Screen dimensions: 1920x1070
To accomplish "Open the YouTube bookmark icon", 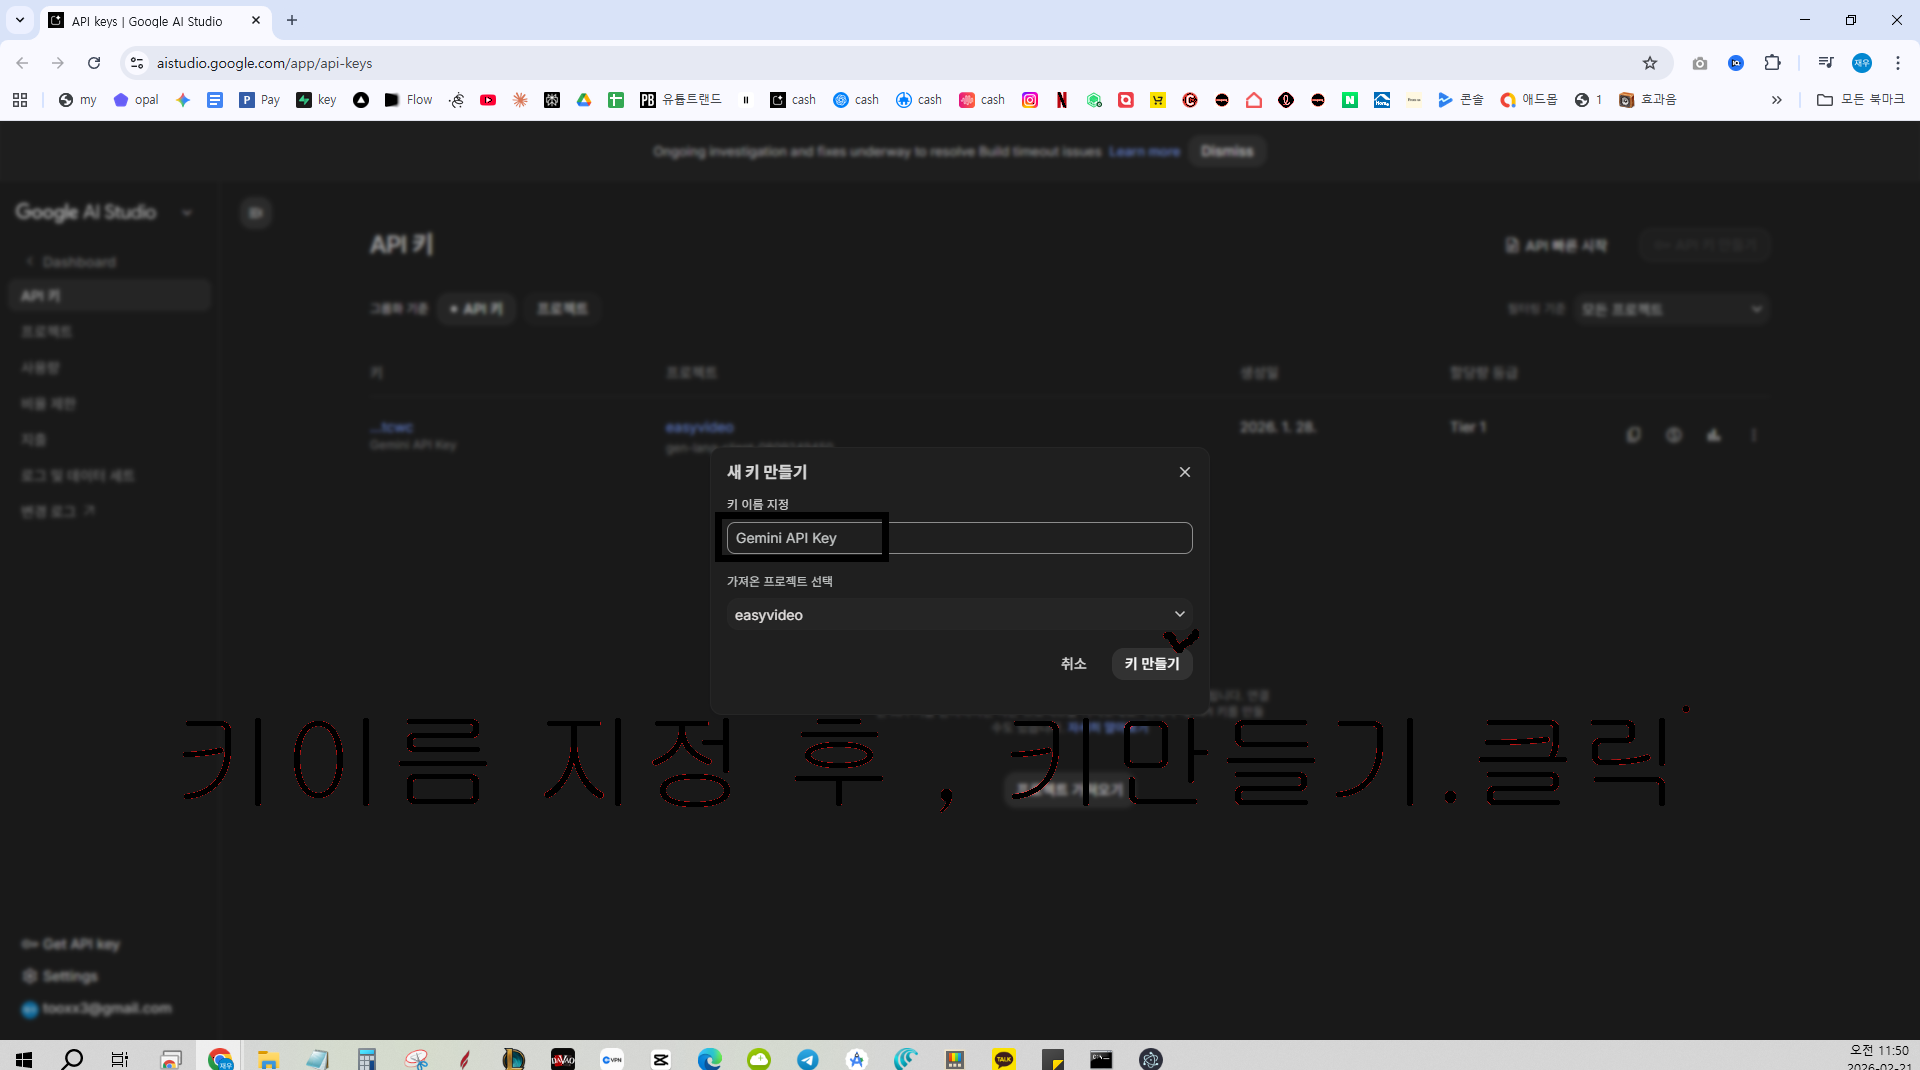I will [x=488, y=100].
